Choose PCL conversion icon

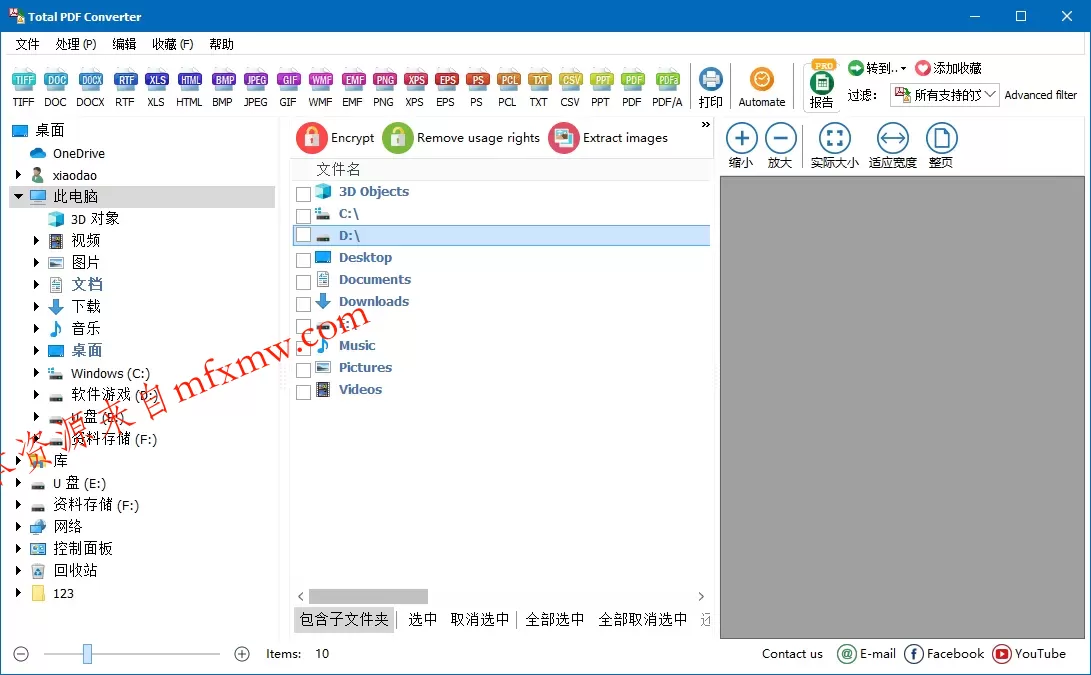(508, 88)
